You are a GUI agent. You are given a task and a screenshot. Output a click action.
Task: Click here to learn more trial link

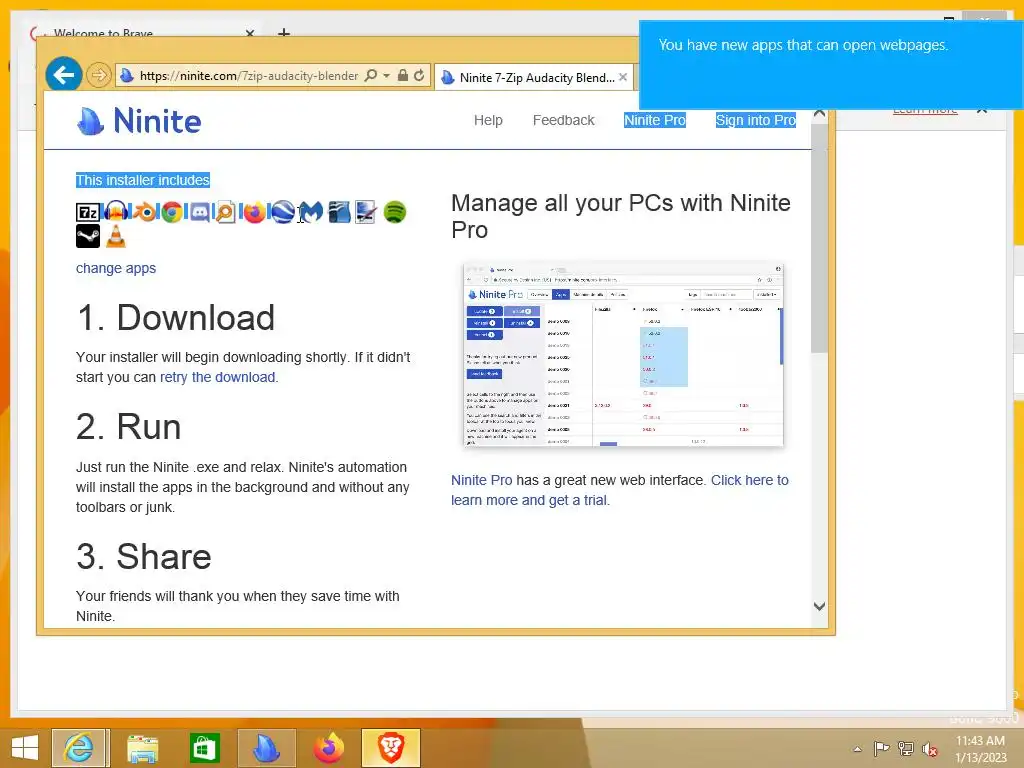pos(620,490)
